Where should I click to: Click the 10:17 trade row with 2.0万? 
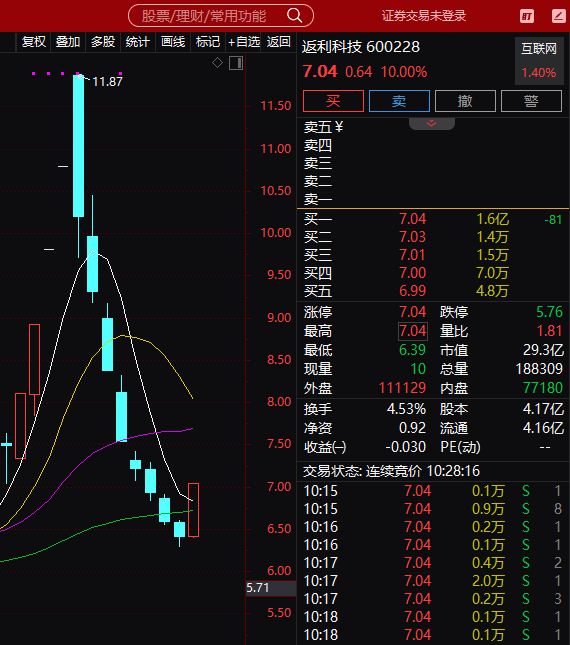coord(431,581)
